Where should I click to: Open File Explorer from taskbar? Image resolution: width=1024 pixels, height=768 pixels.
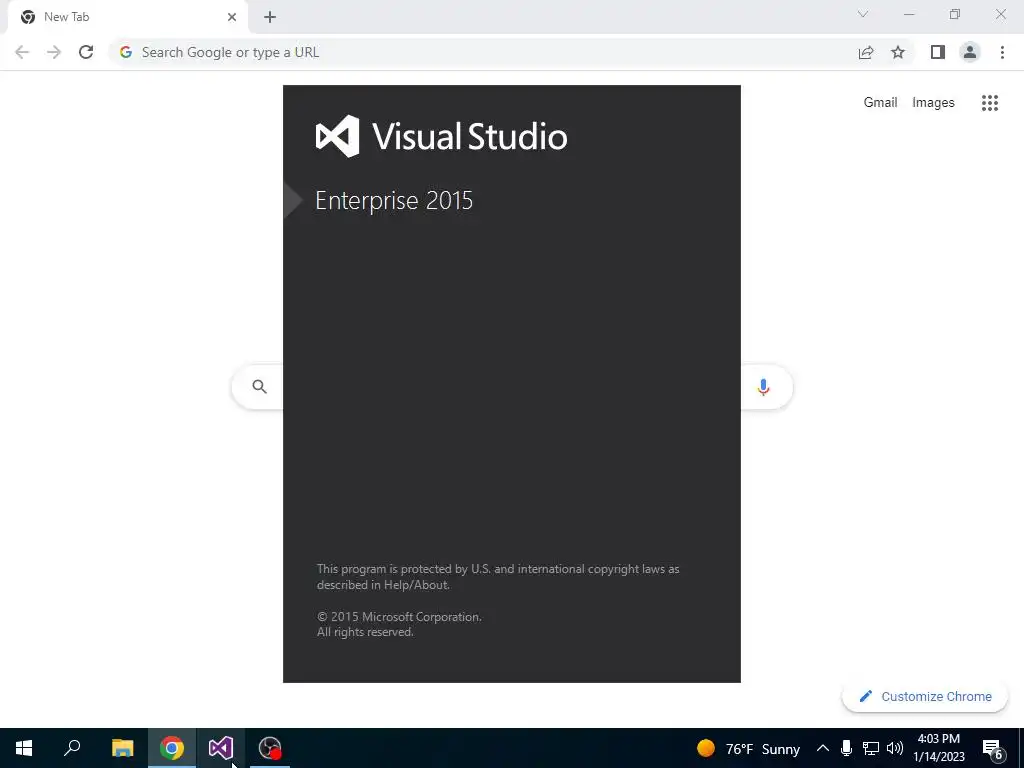click(x=122, y=748)
